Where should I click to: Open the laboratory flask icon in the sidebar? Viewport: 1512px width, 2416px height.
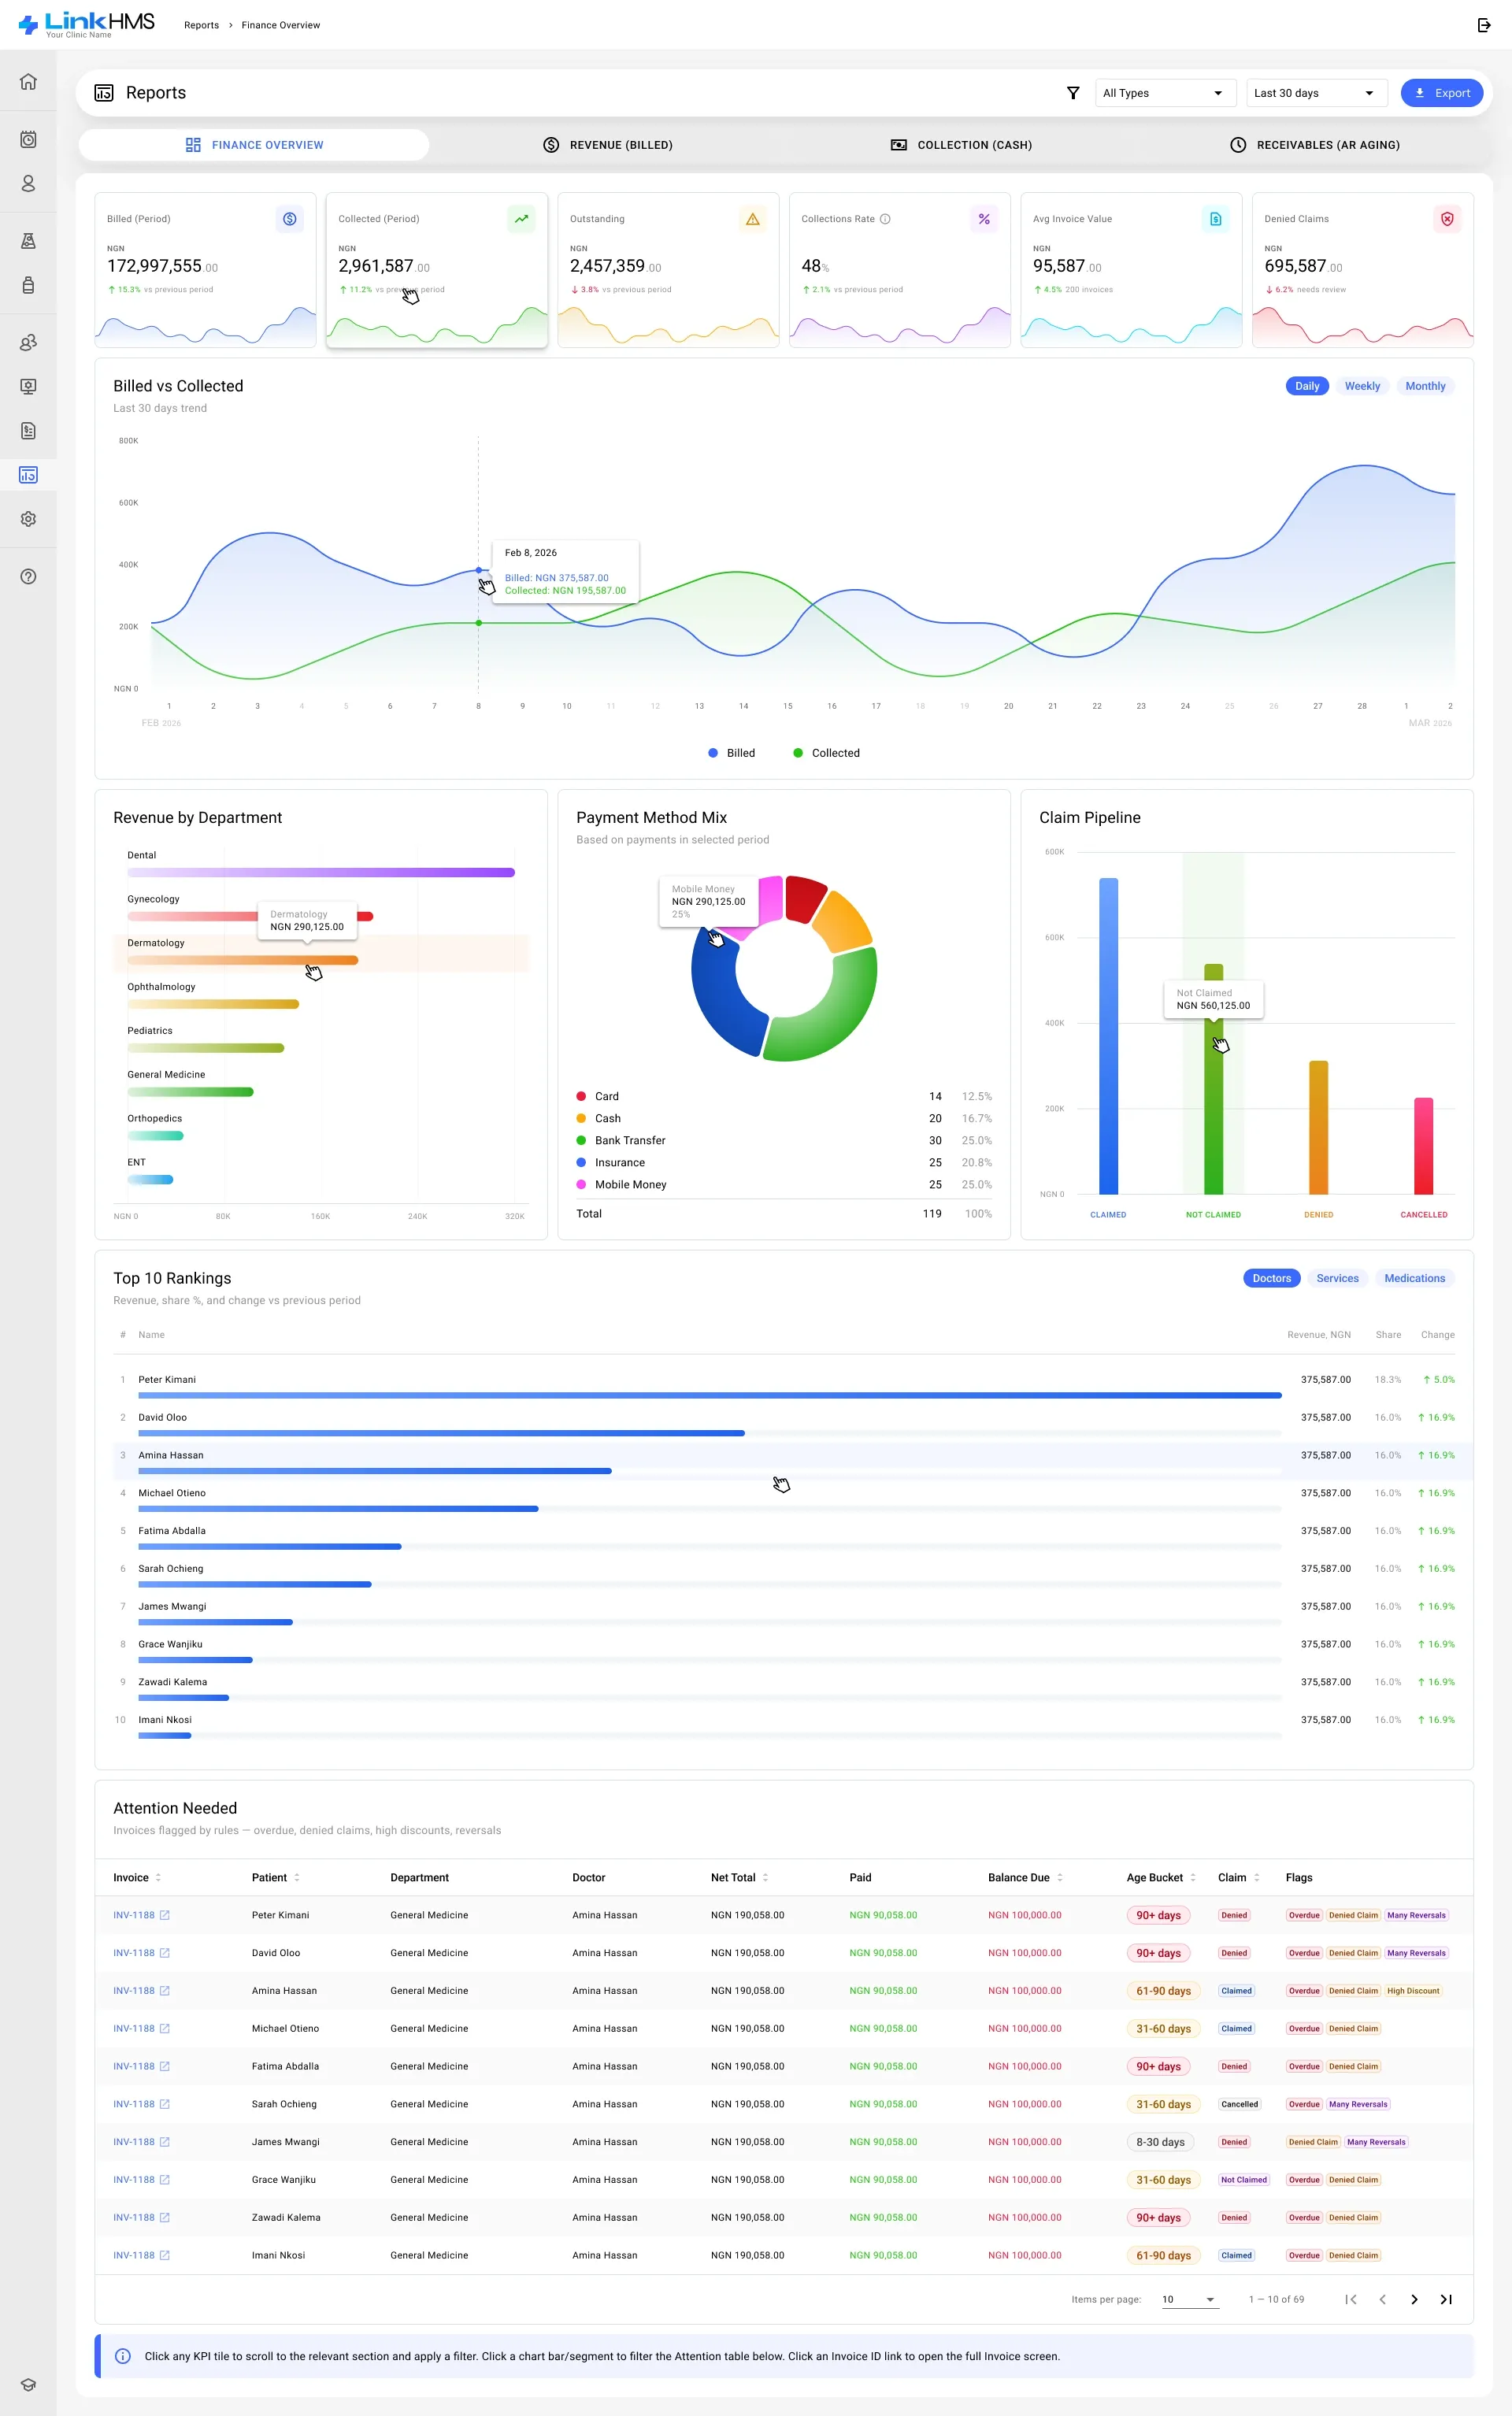[28, 241]
